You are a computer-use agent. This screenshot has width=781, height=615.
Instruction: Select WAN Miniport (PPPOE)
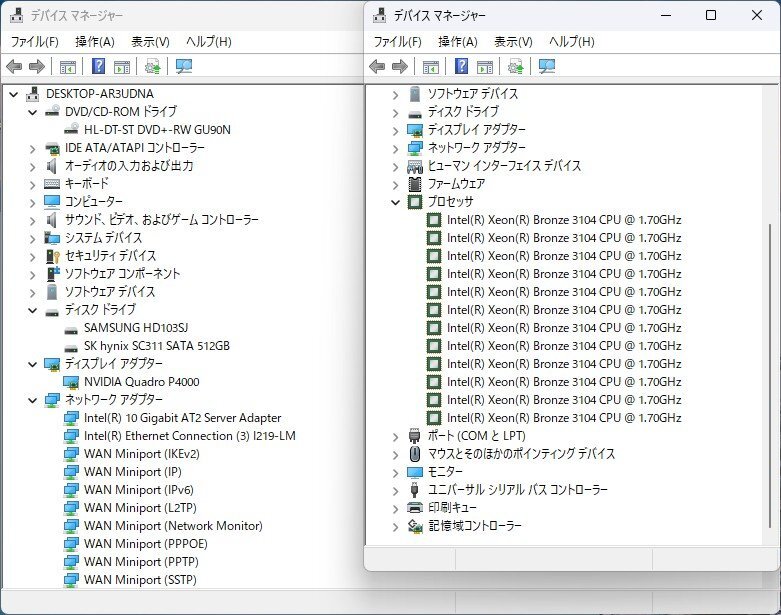pyautogui.click(x=145, y=544)
